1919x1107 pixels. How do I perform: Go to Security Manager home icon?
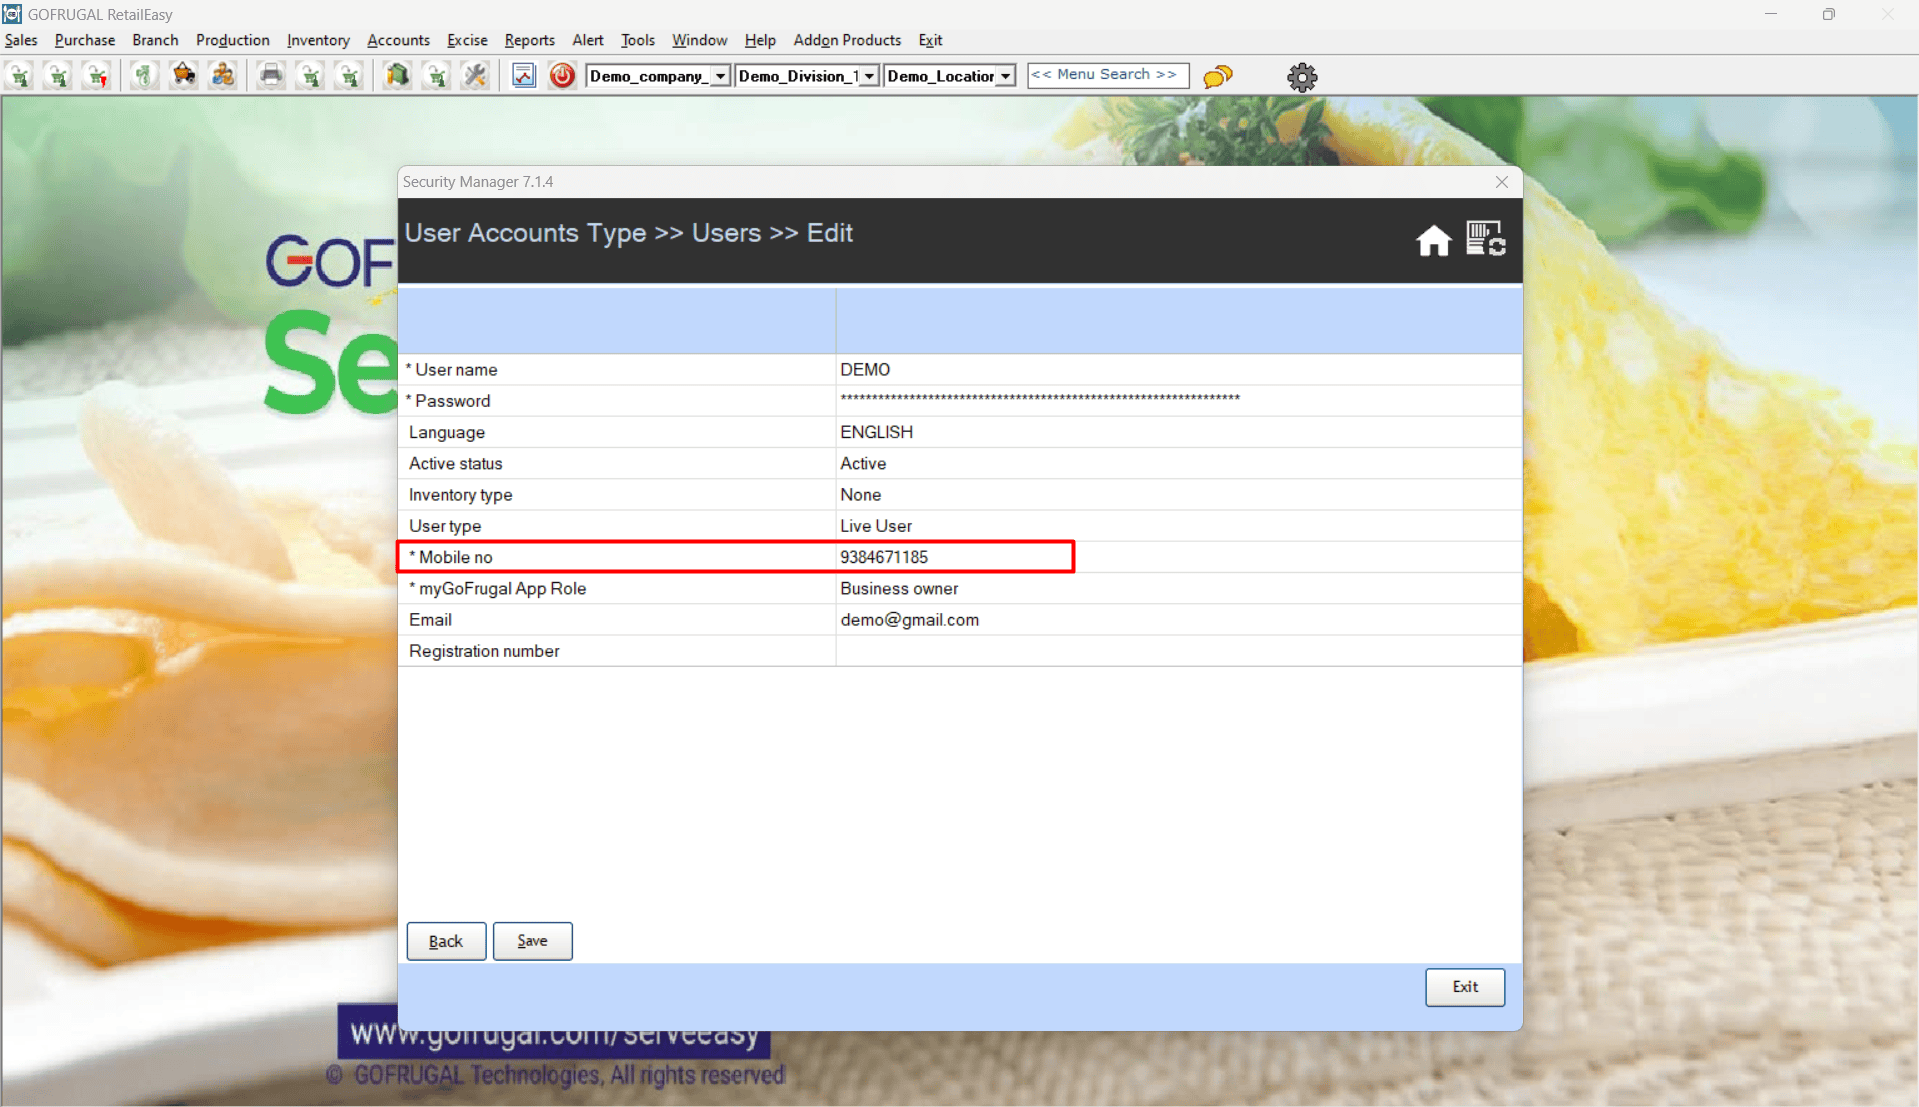point(1433,240)
